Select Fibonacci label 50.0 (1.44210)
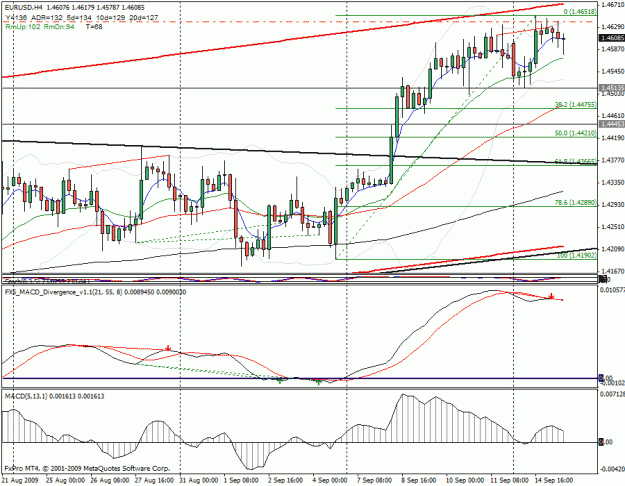The image size is (625, 486). click(576, 133)
